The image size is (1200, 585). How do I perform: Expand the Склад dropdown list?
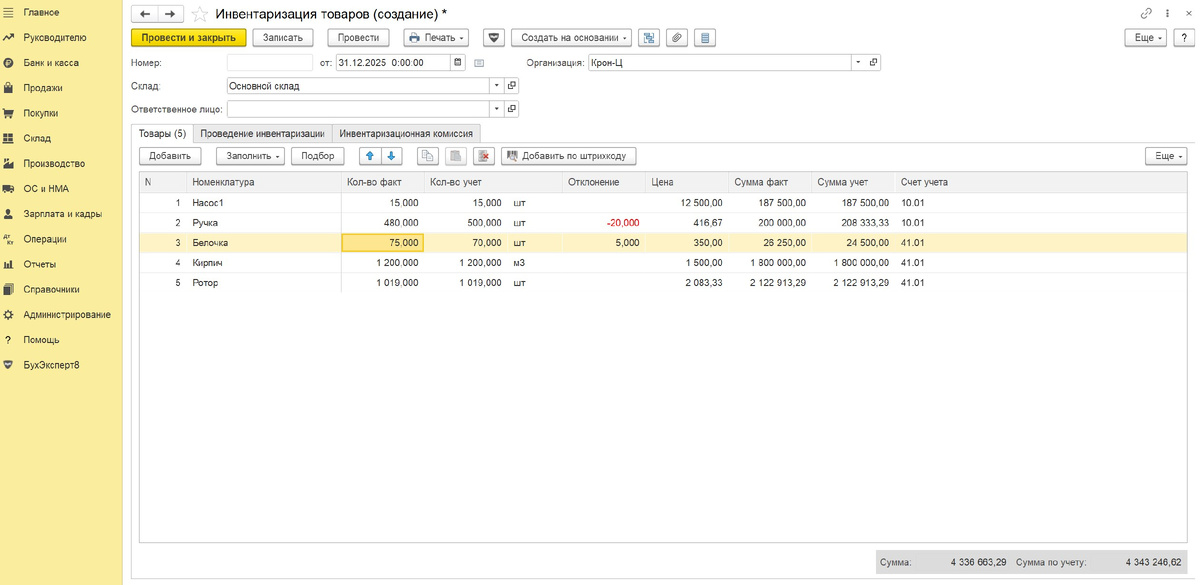496,86
